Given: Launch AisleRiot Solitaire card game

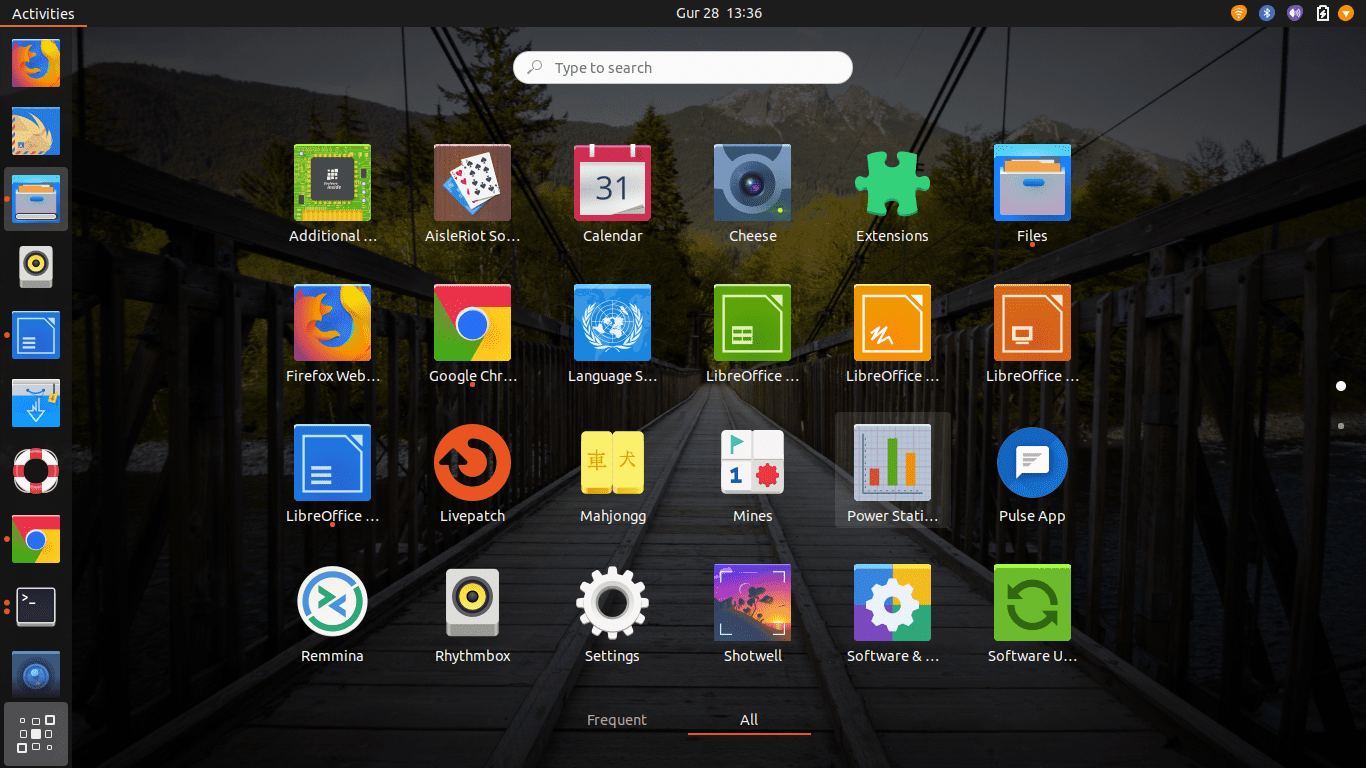Looking at the screenshot, I should pos(472,183).
